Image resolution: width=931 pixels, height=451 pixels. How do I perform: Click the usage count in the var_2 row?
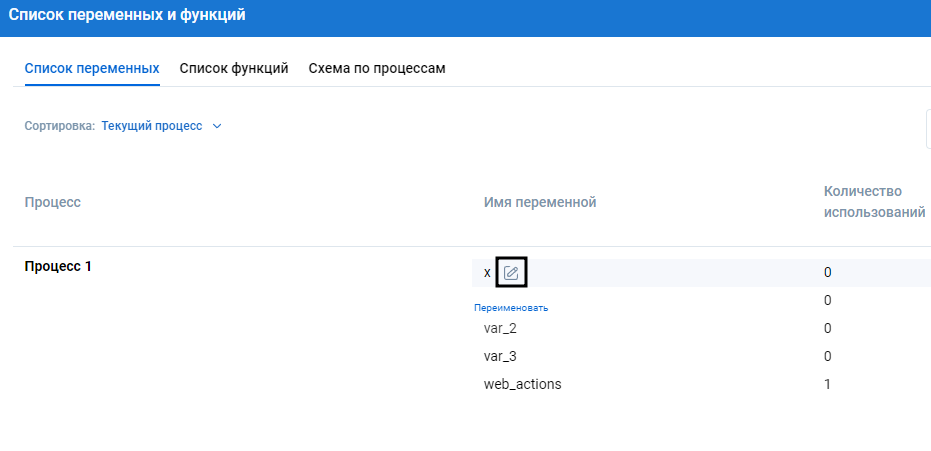pyautogui.click(x=828, y=328)
